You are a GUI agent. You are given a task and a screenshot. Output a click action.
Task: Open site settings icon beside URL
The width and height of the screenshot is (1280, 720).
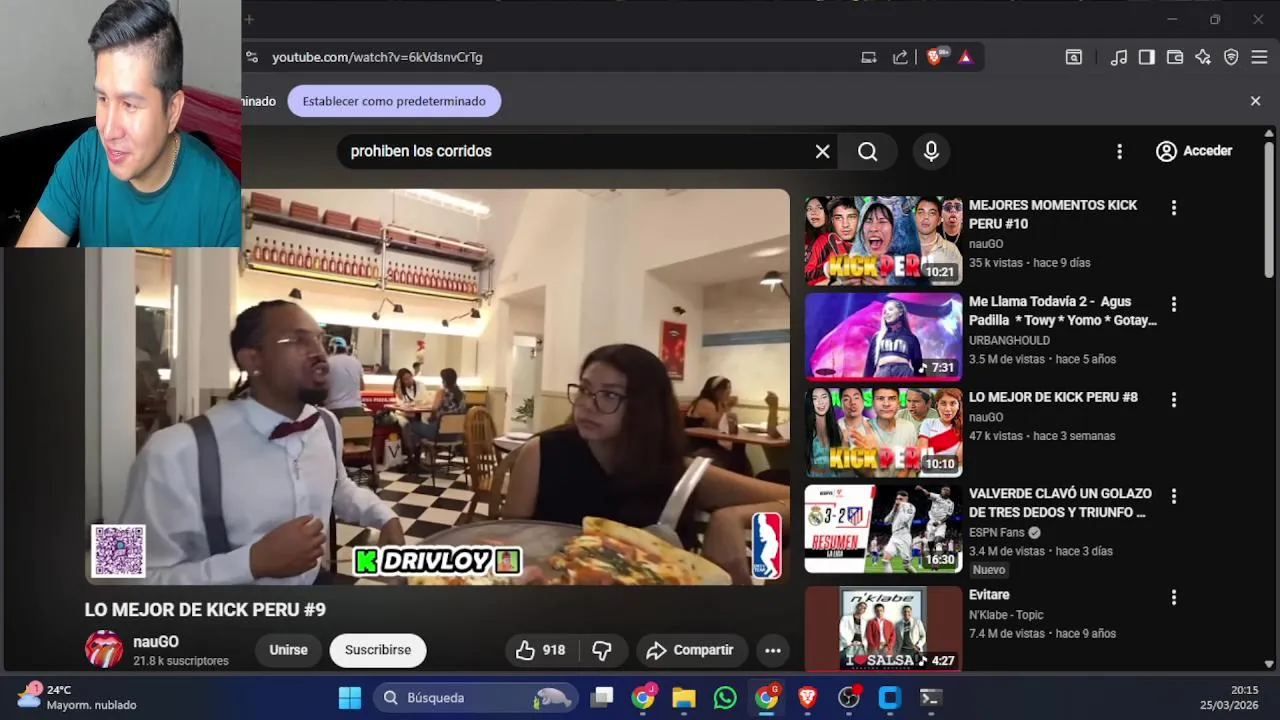(x=251, y=57)
